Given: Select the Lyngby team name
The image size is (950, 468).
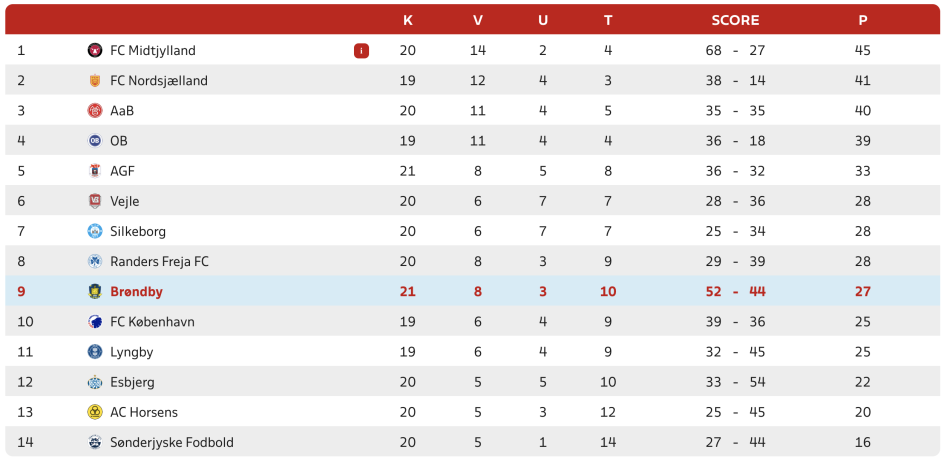Looking at the screenshot, I should (x=131, y=352).
